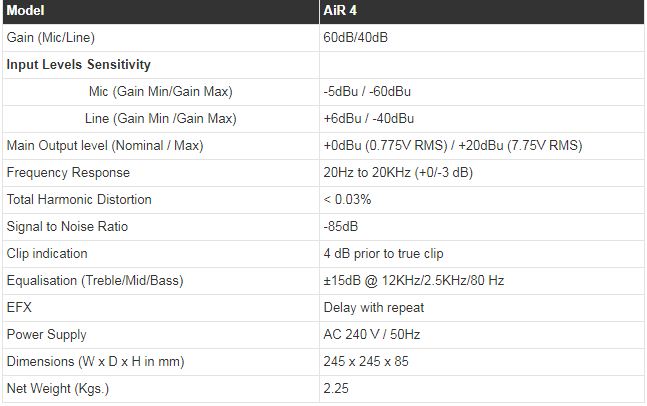Select the "AiR 4" column header
The width and height of the screenshot is (647, 406).
click(341, 11)
